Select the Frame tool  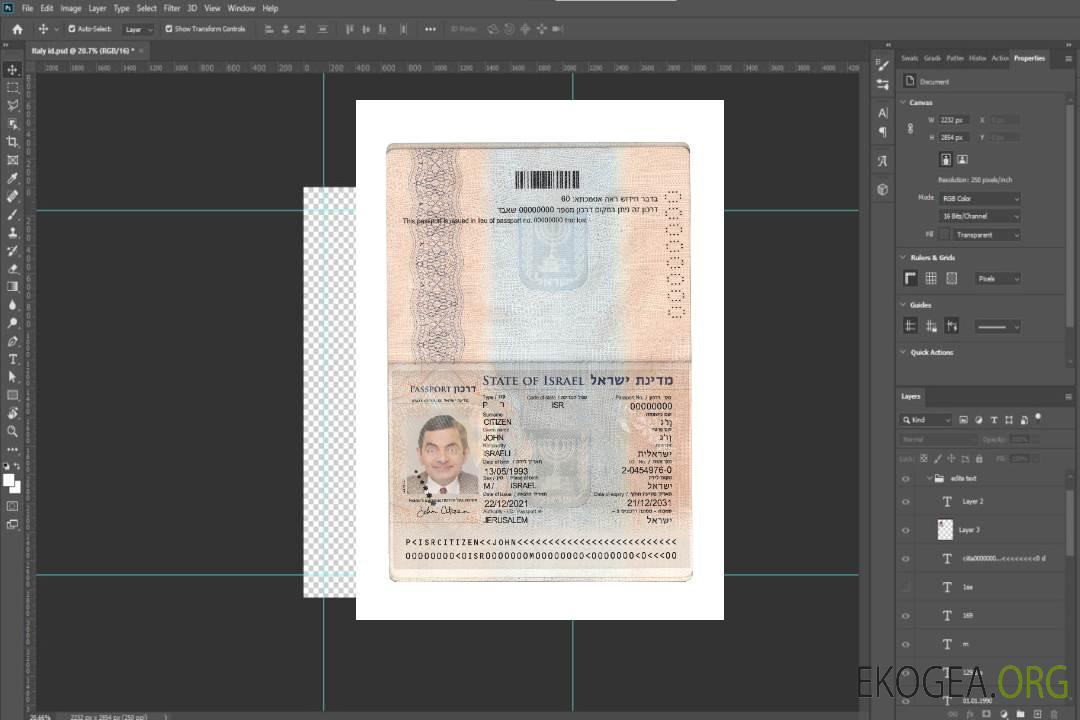[x=12, y=160]
